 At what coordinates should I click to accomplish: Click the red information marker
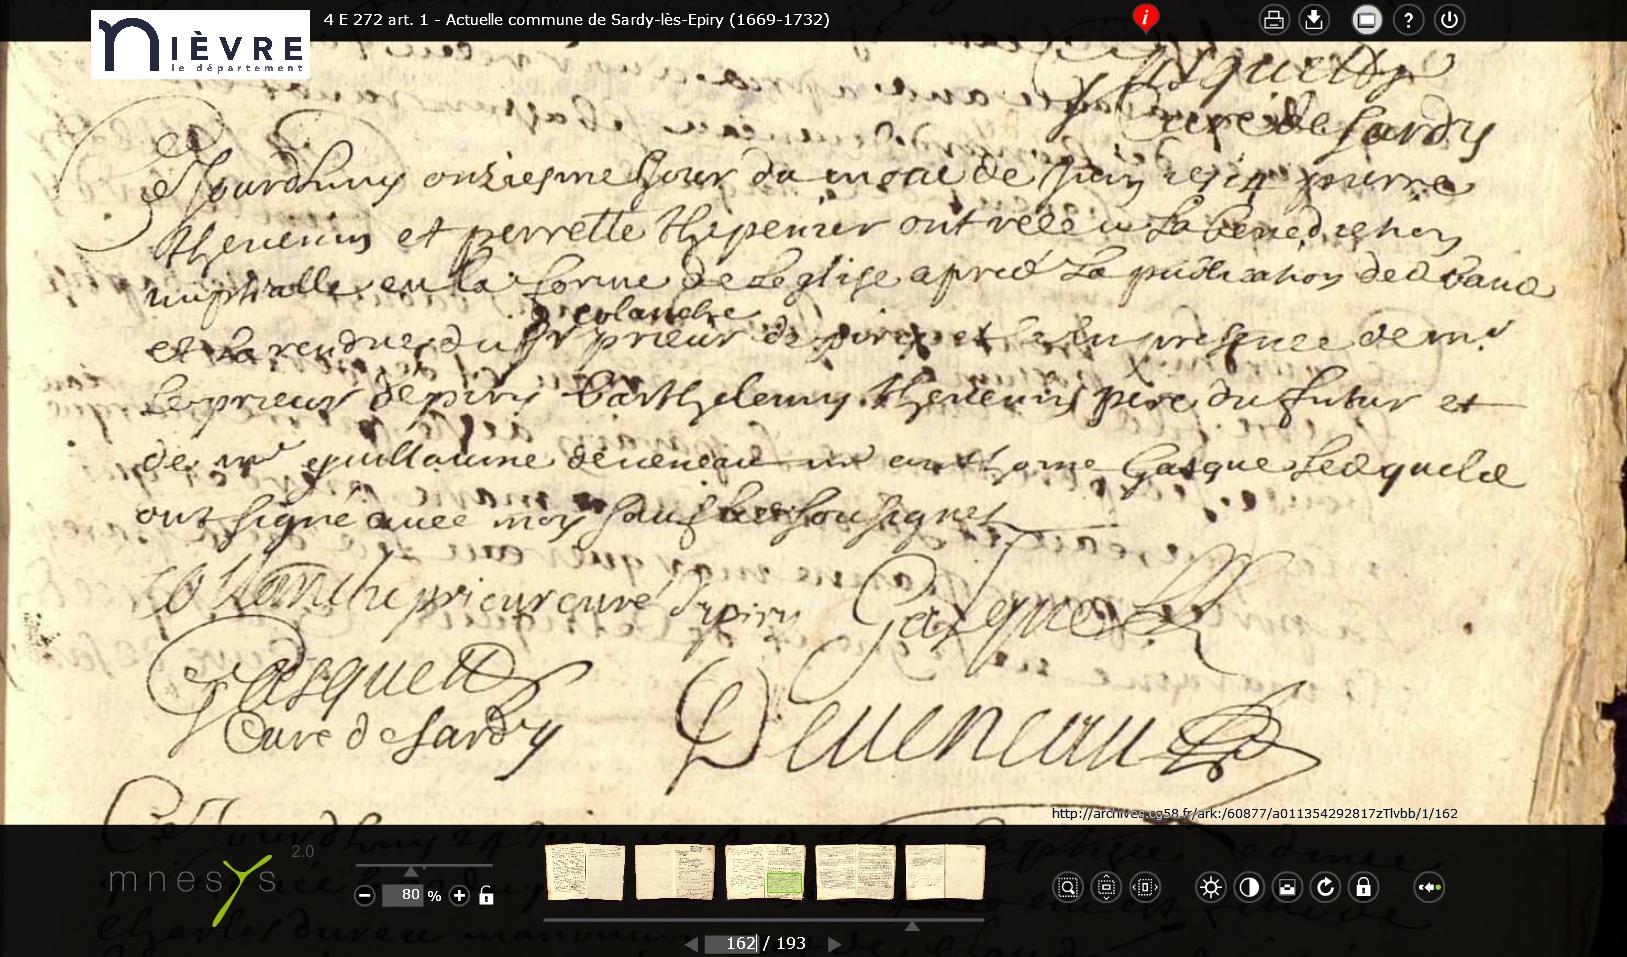[1145, 17]
